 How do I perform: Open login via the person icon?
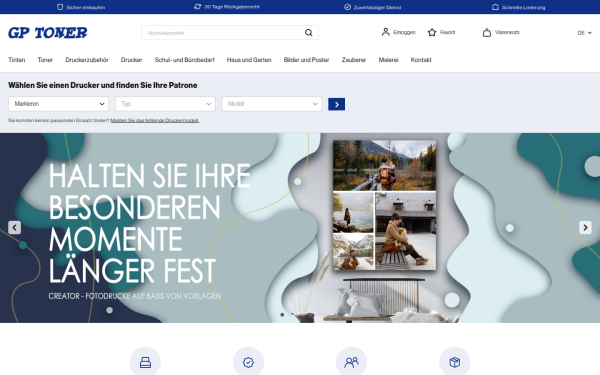(385, 32)
